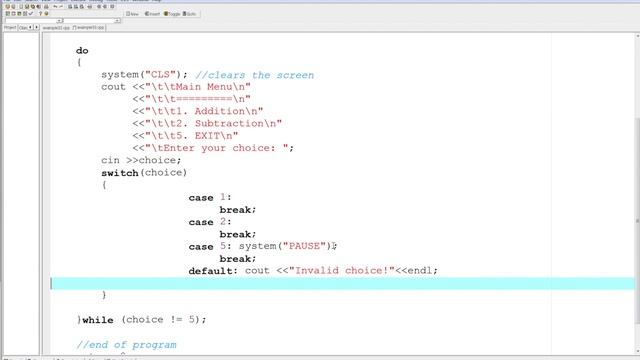Screen dimensions: 640x360
Task: Click the second combo box dropdown arrow
Action: pos(118,20)
